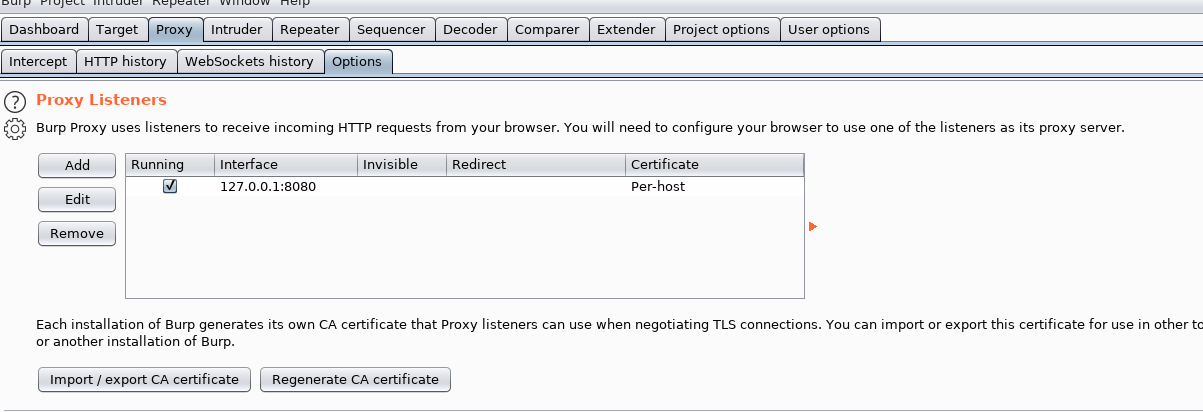Click the help question mark icon
This screenshot has height=412, width=1203.
click(x=15, y=101)
